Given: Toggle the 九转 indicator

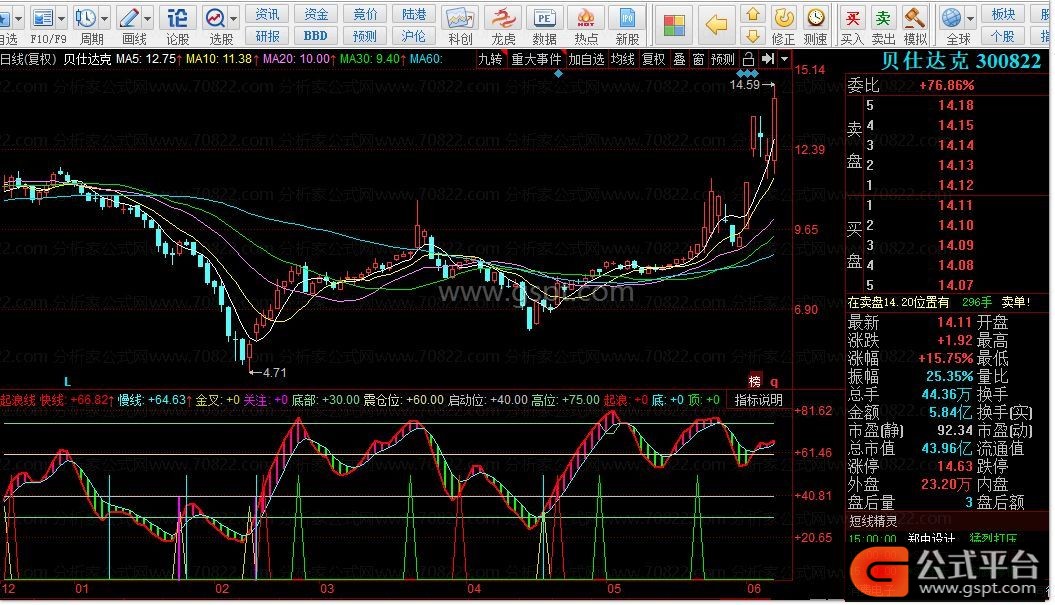Looking at the screenshot, I should coord(490,59).
